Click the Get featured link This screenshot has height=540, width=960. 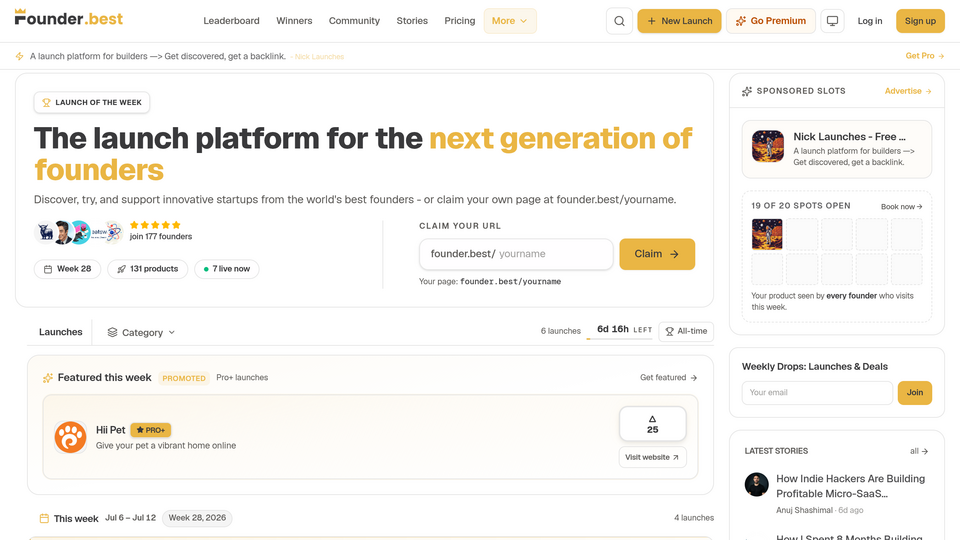tap(669, 378)
